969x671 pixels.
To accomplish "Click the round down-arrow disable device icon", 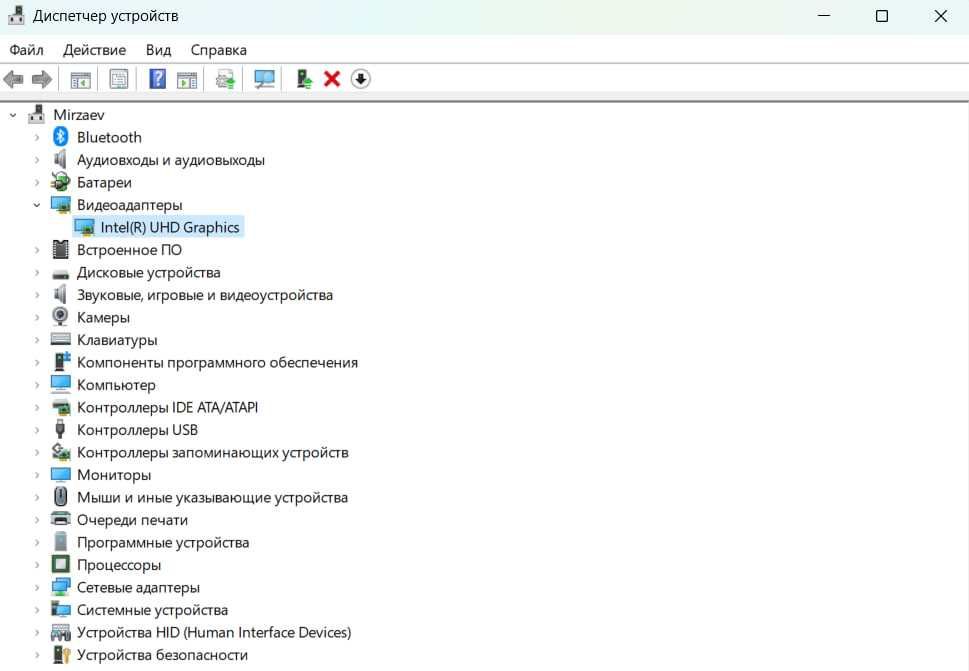I will click(x=360, y=79).
